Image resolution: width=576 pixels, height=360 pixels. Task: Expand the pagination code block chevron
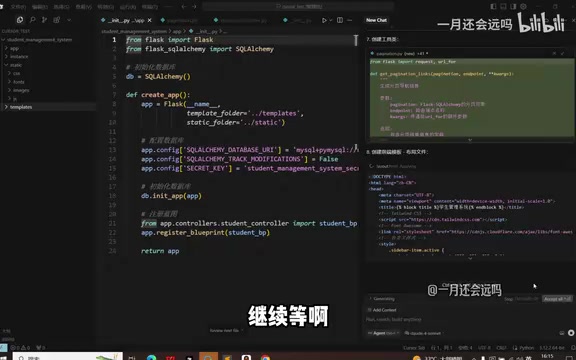click(470, 140)
